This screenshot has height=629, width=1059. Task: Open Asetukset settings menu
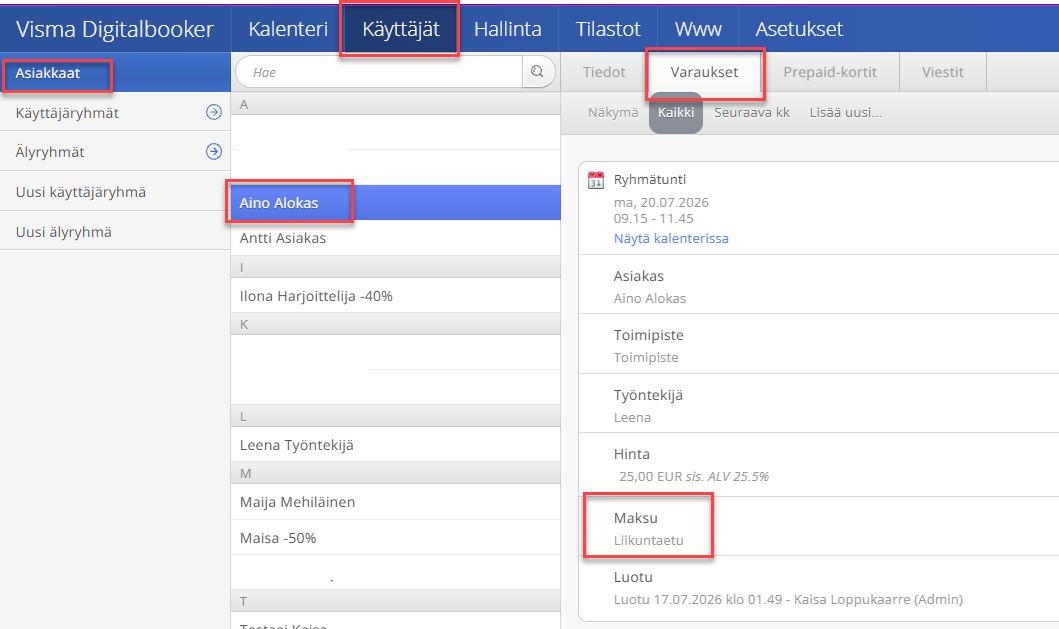tap(799, 29)
